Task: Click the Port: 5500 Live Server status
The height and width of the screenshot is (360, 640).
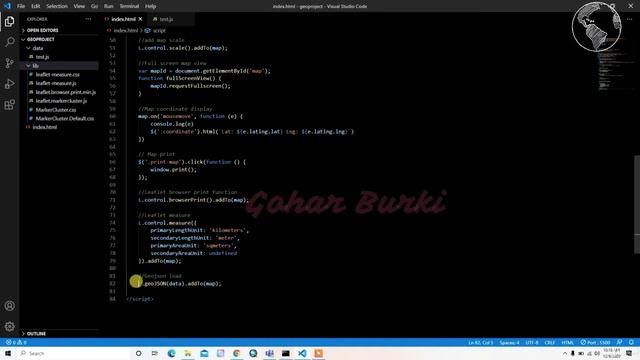Action: (x=596, y=342)
